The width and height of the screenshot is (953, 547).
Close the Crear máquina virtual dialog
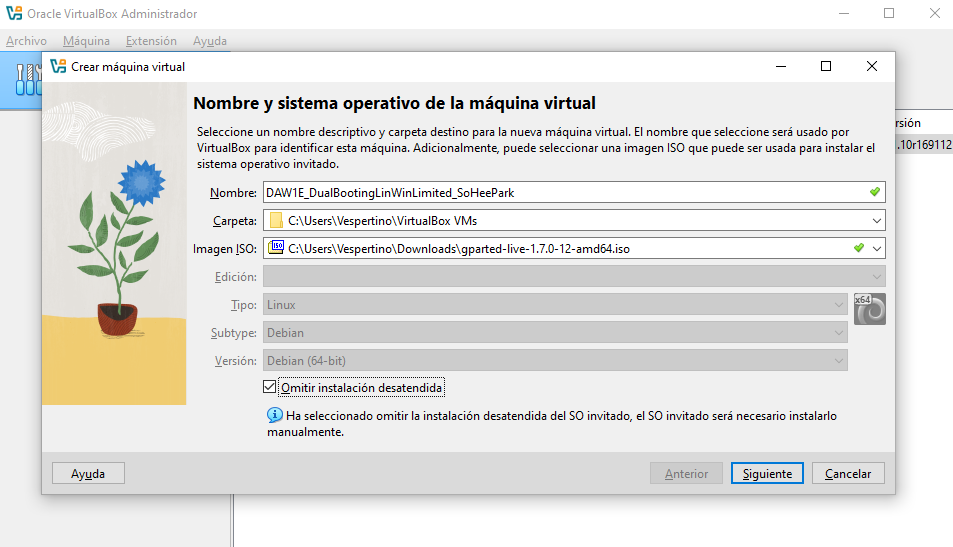872,66
